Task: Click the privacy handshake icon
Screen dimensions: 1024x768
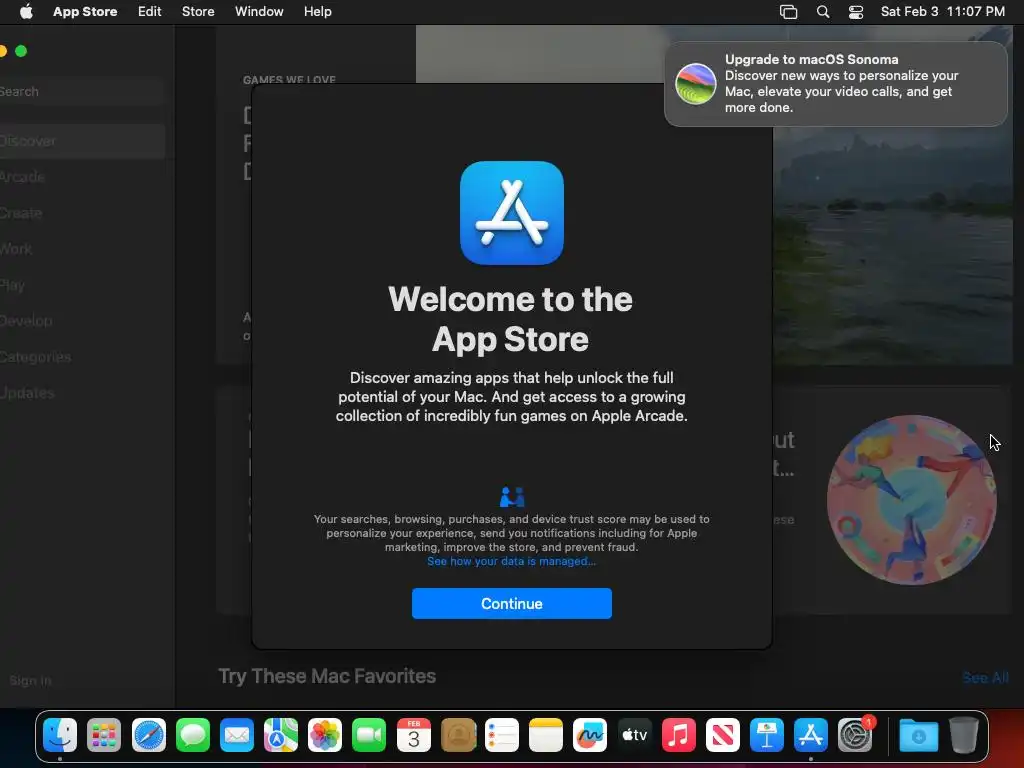Action: point(511,497)
